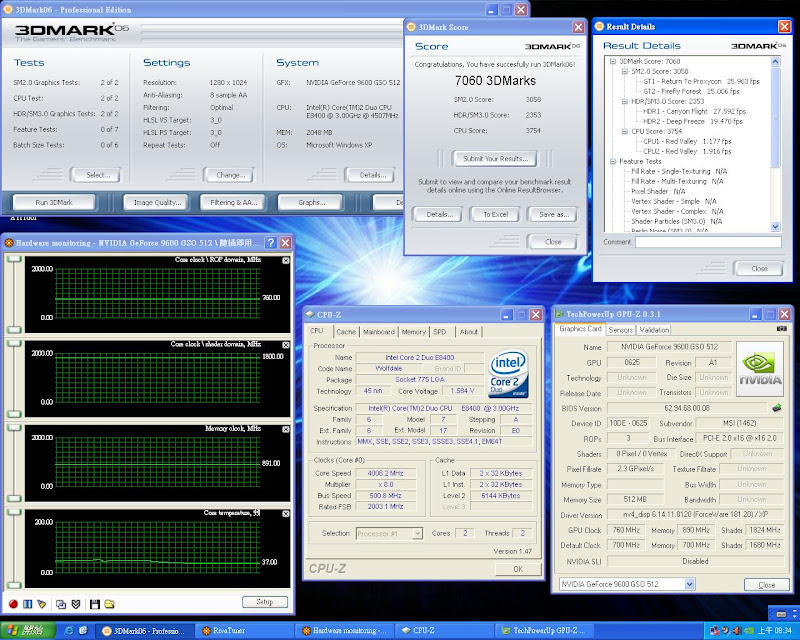Click the To Excel button
The width and height of the screenshot is (800, 640).
[x=495, y=214]
